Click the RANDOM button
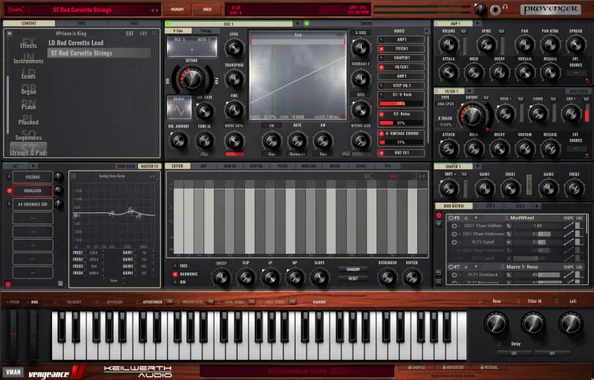Image resolution: width=594 pixels, height=380 pixels. pyautogui.click(x=353, y=269)
